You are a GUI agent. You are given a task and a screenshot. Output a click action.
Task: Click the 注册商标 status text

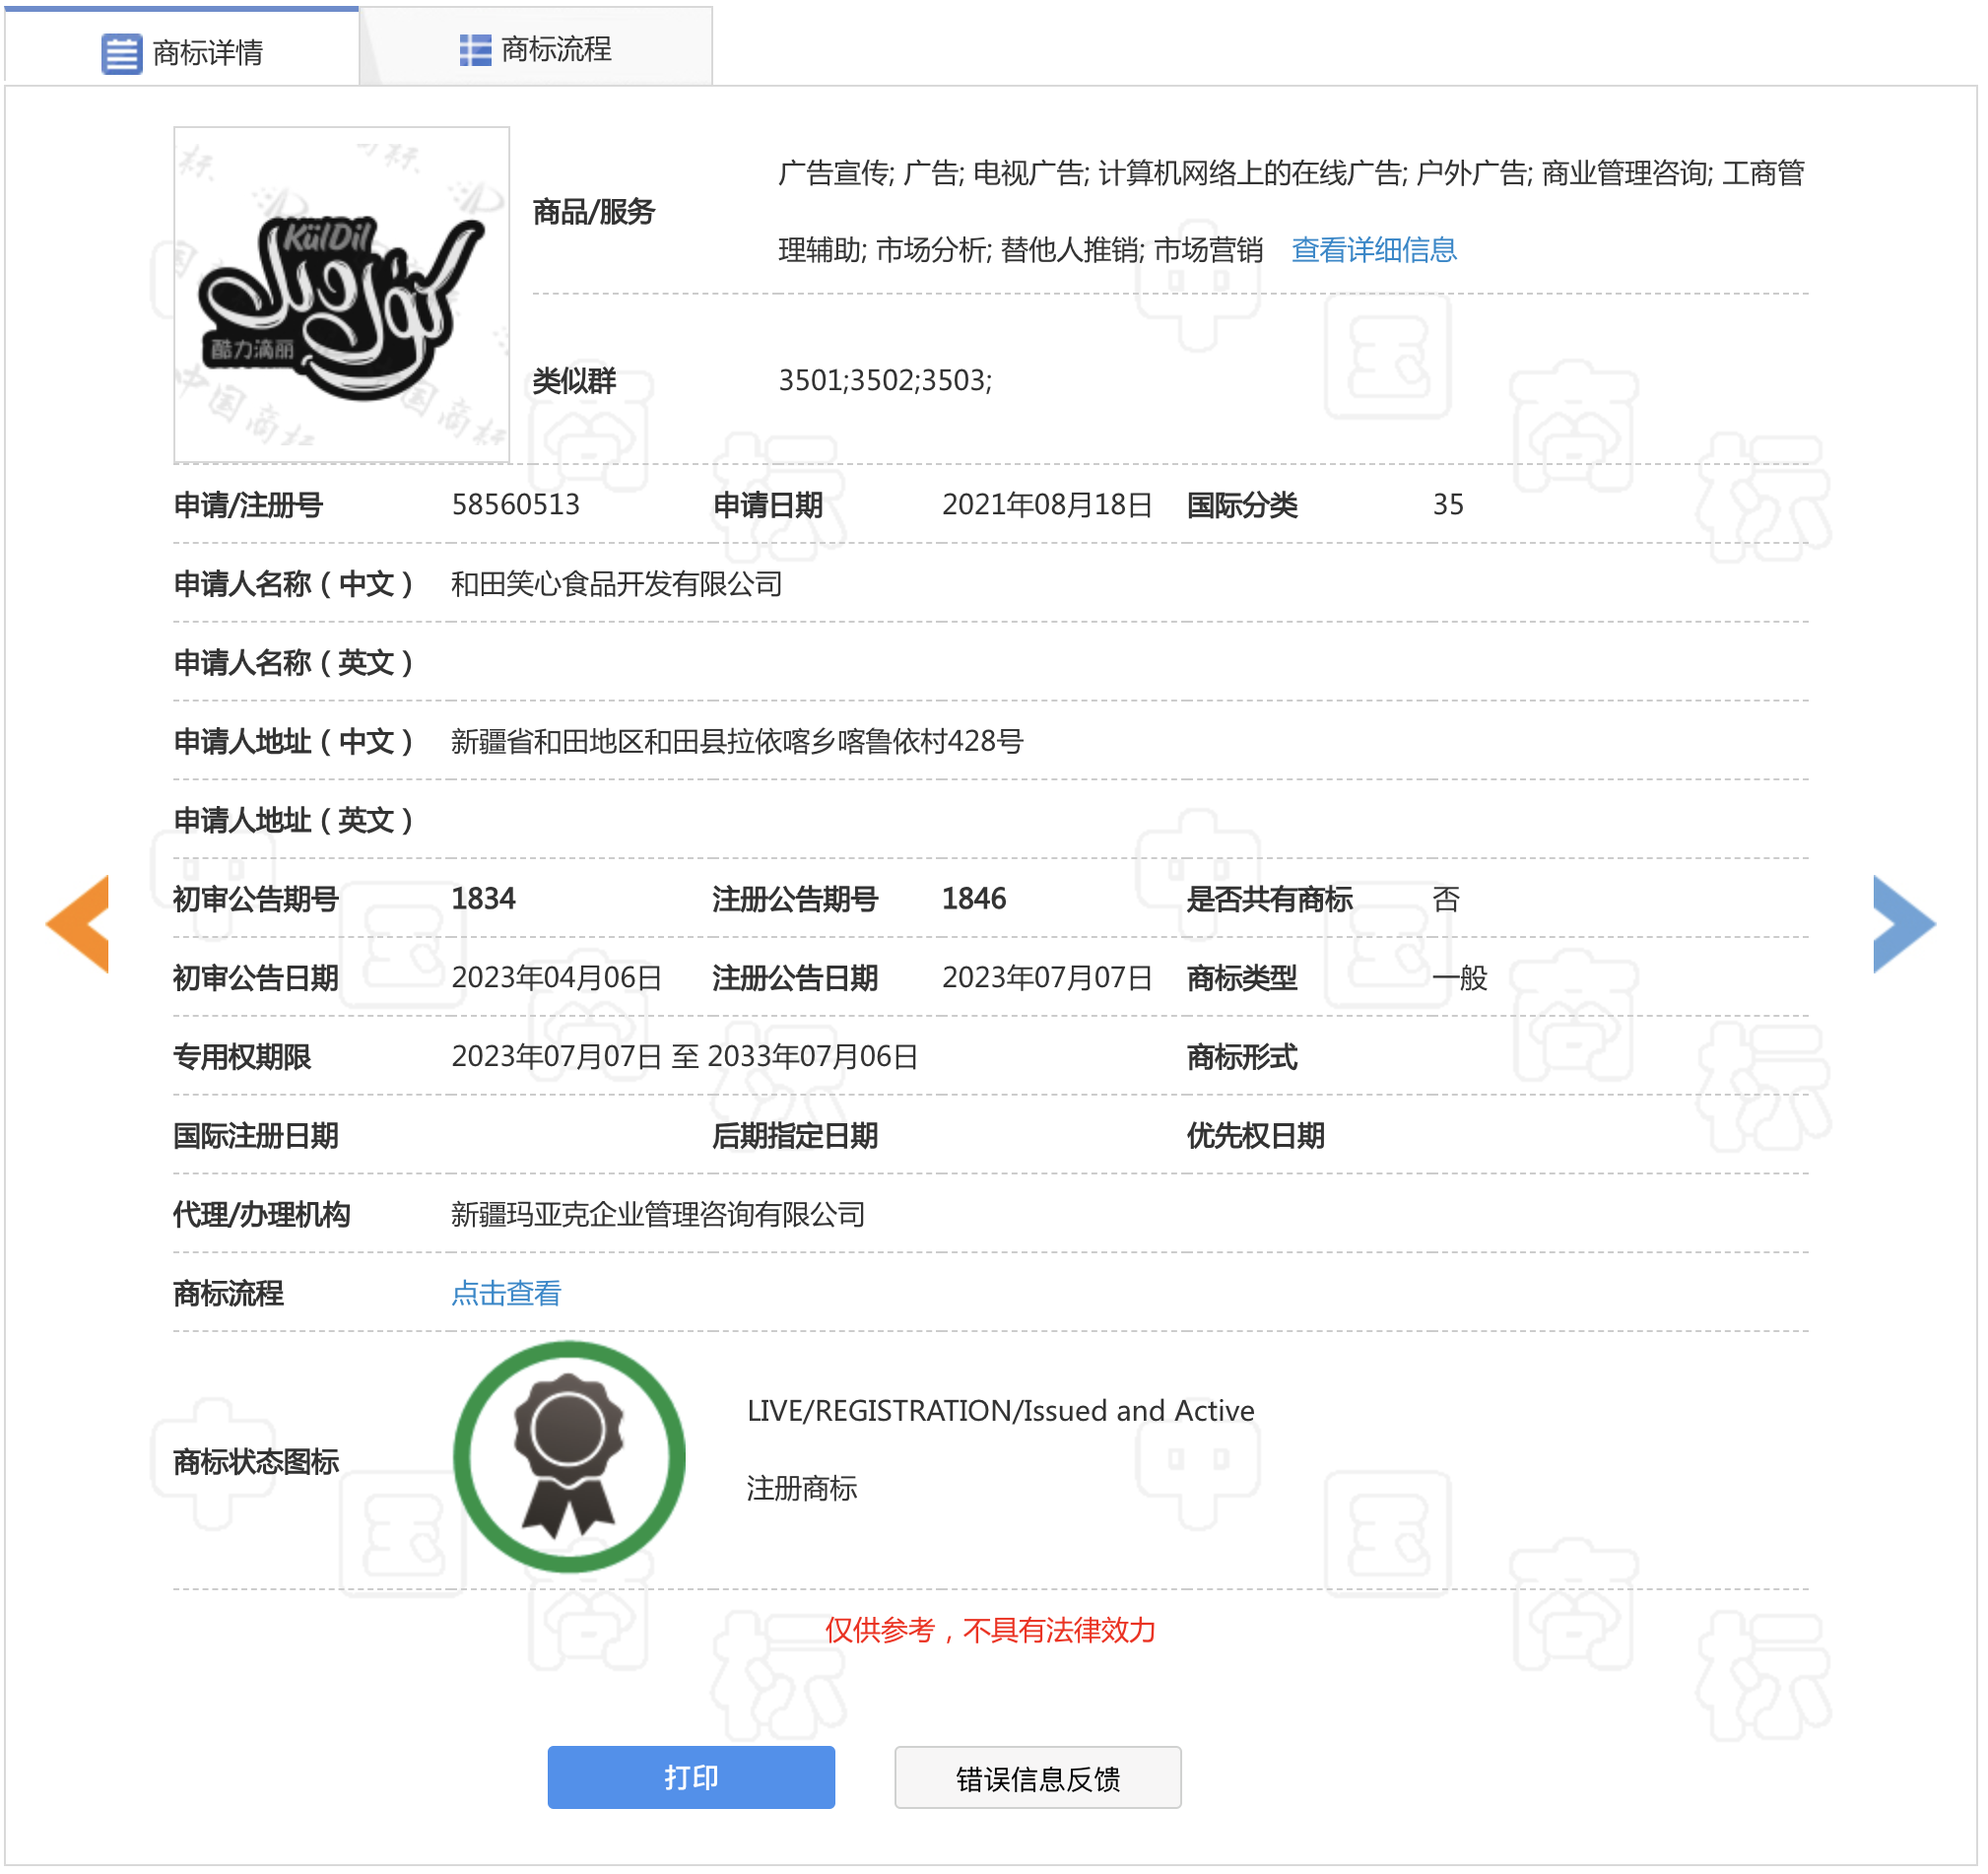[802, 1489]
